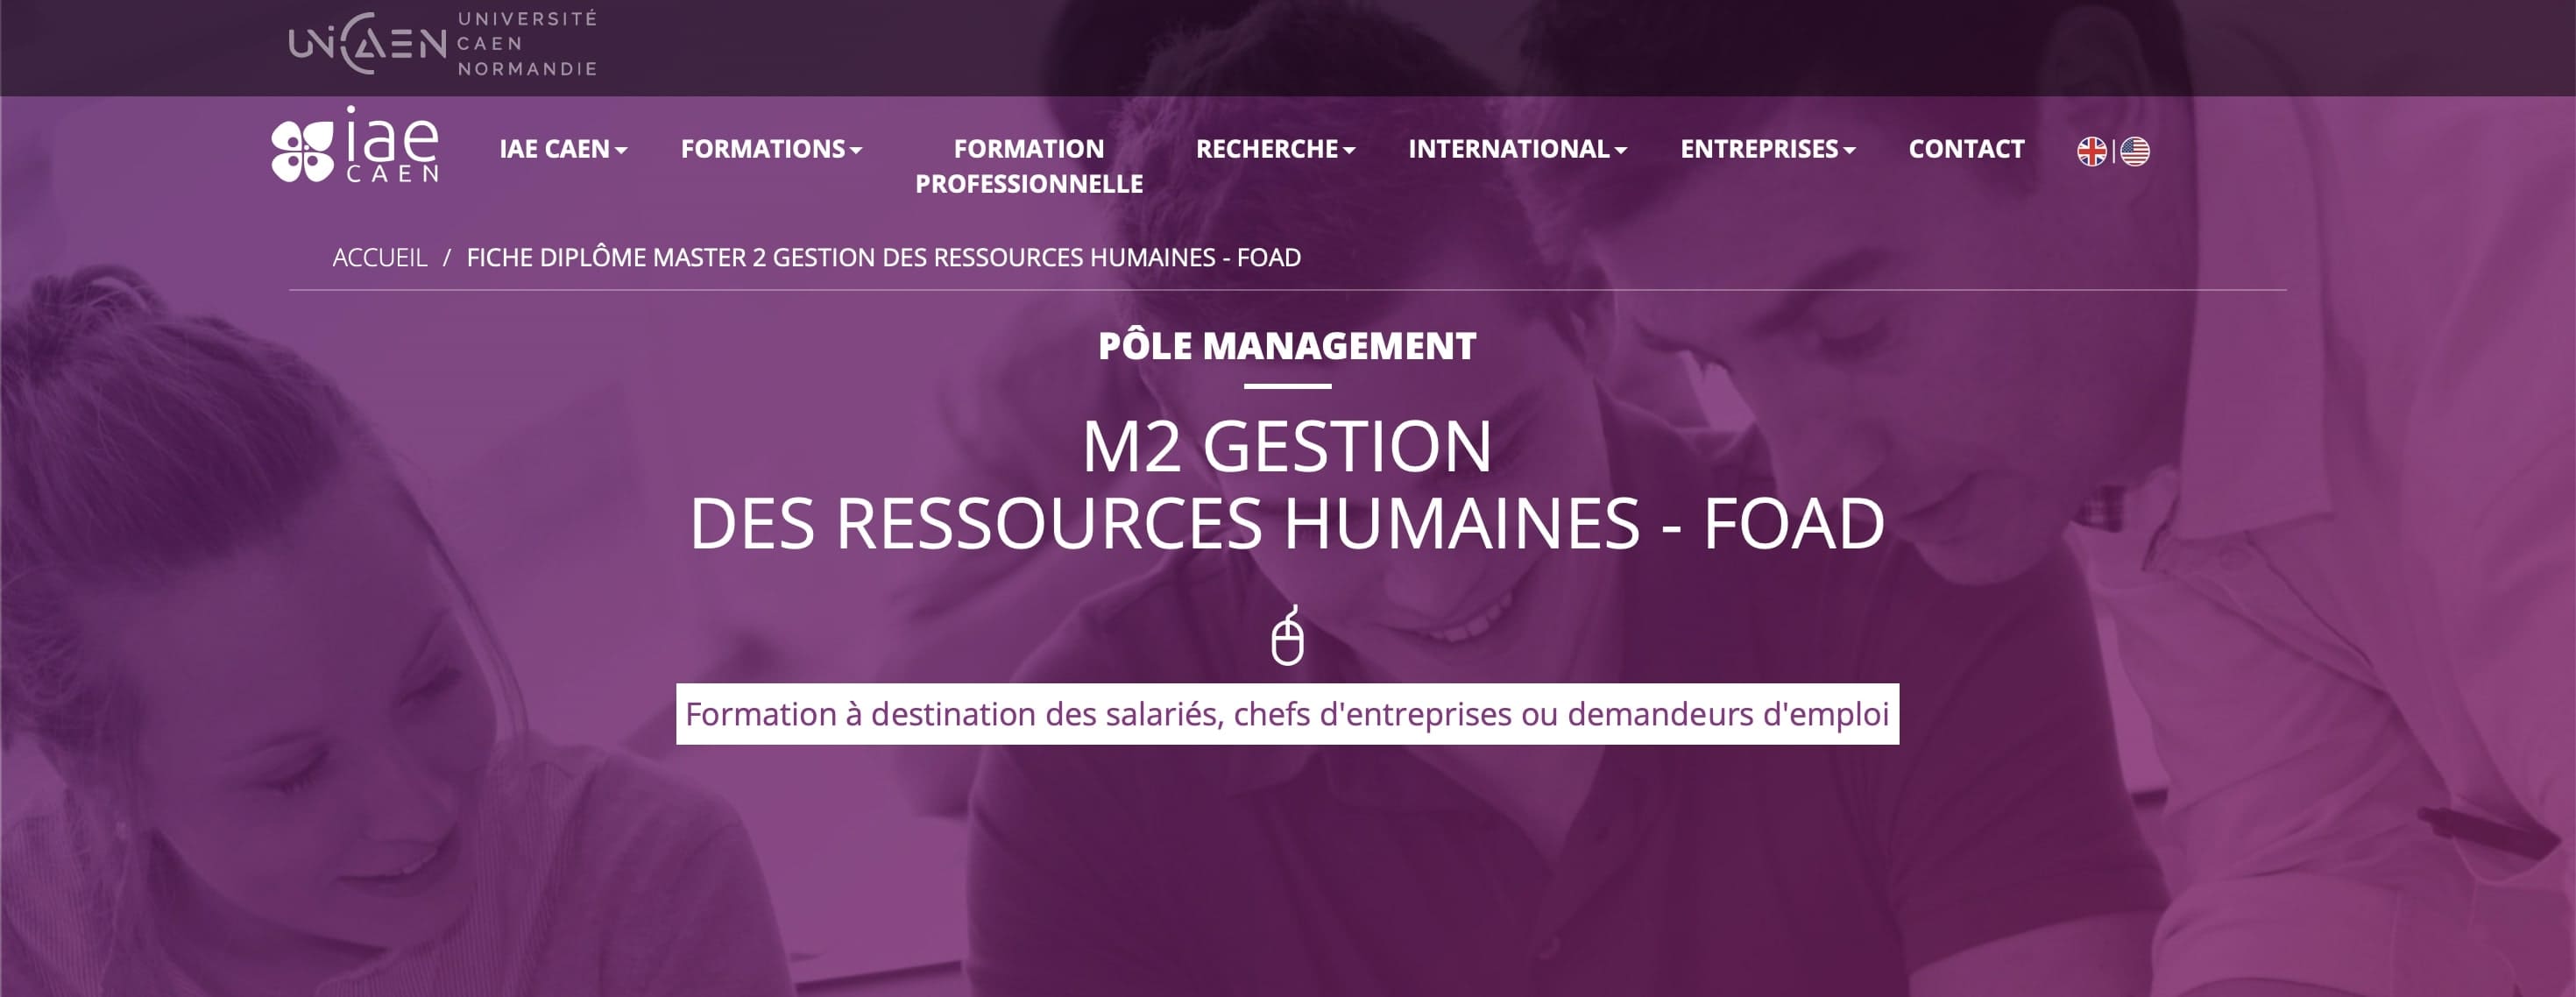
Task: Expand the ENTREPRISES menu
Action: point(1767,149)
